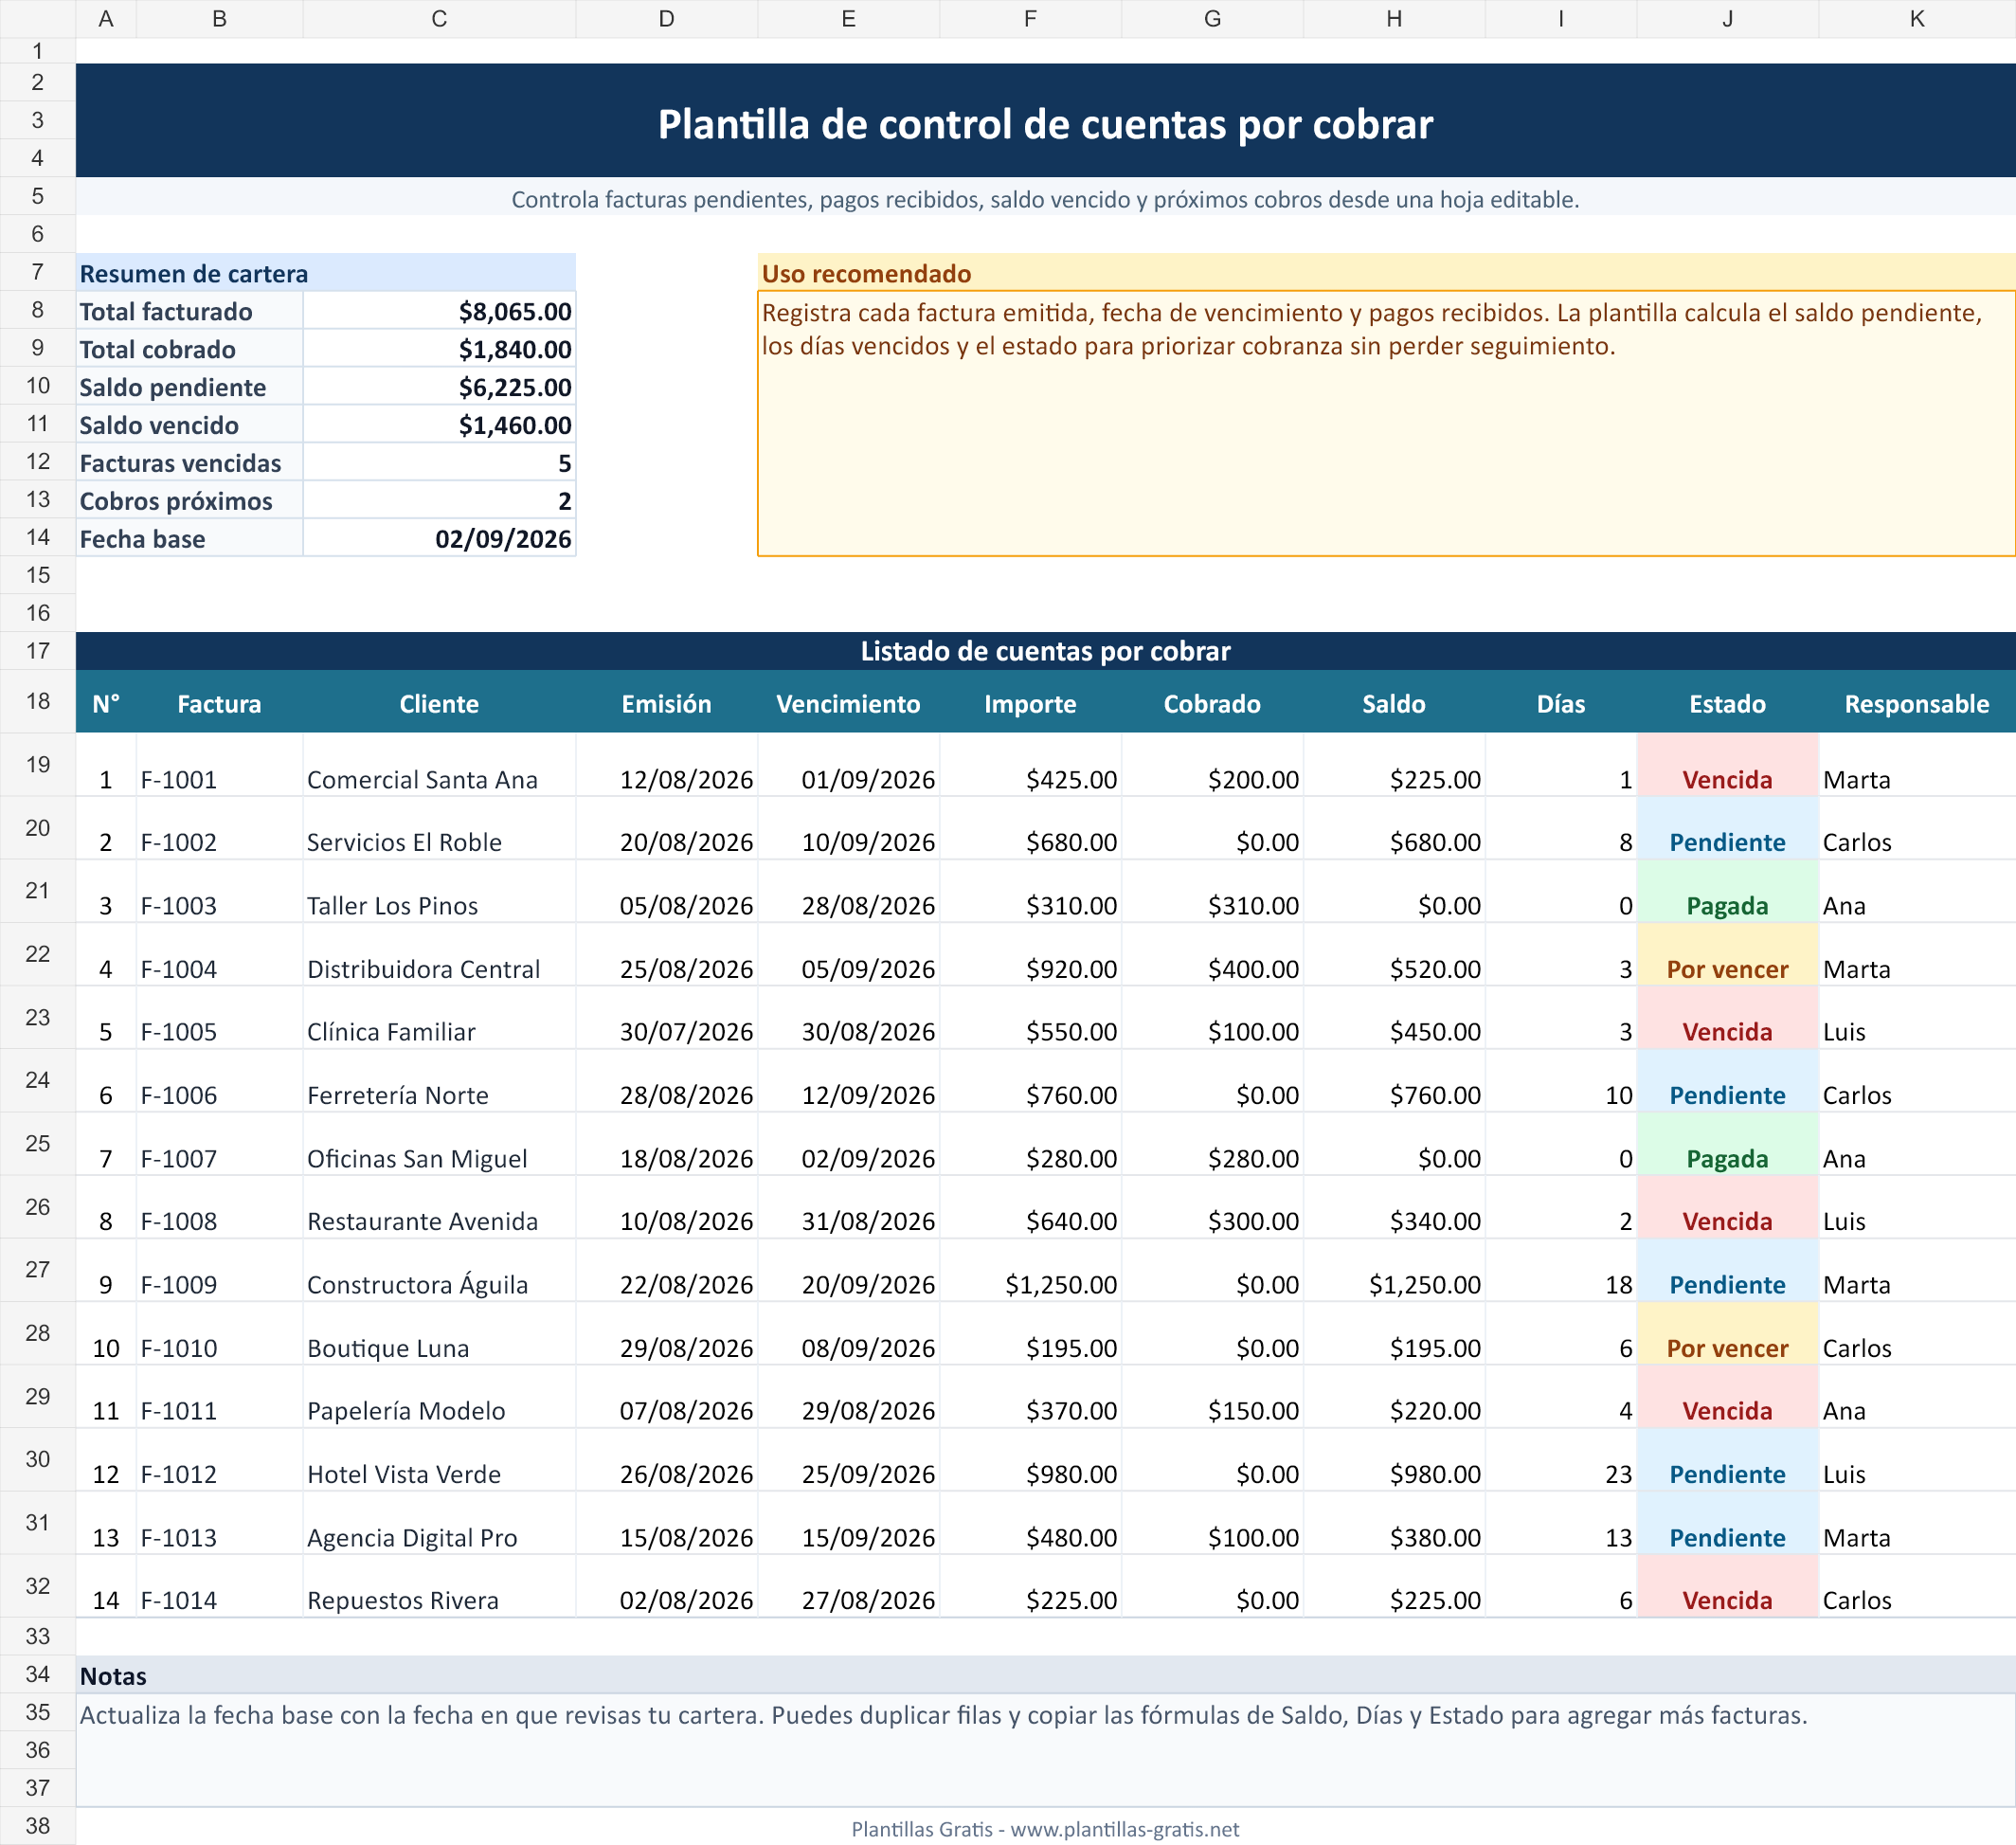
Task: Select the Total cobrado value $1,840.00
Action: click(x=439, y=349)
